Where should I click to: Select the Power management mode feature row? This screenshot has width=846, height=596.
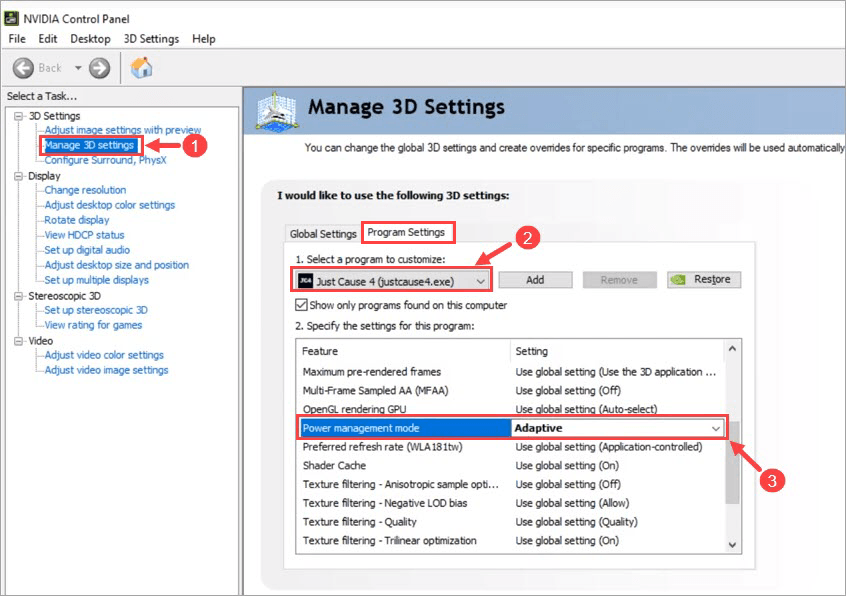click(405, 428)
